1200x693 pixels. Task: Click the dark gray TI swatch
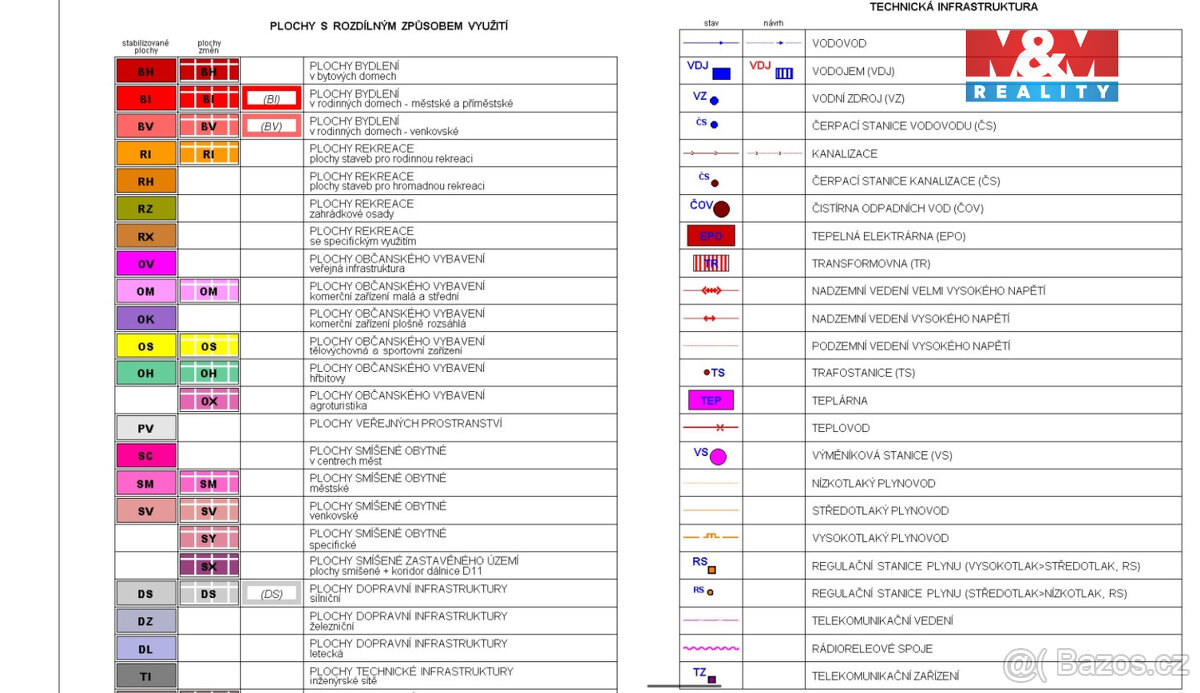click(x=146, y=676)
